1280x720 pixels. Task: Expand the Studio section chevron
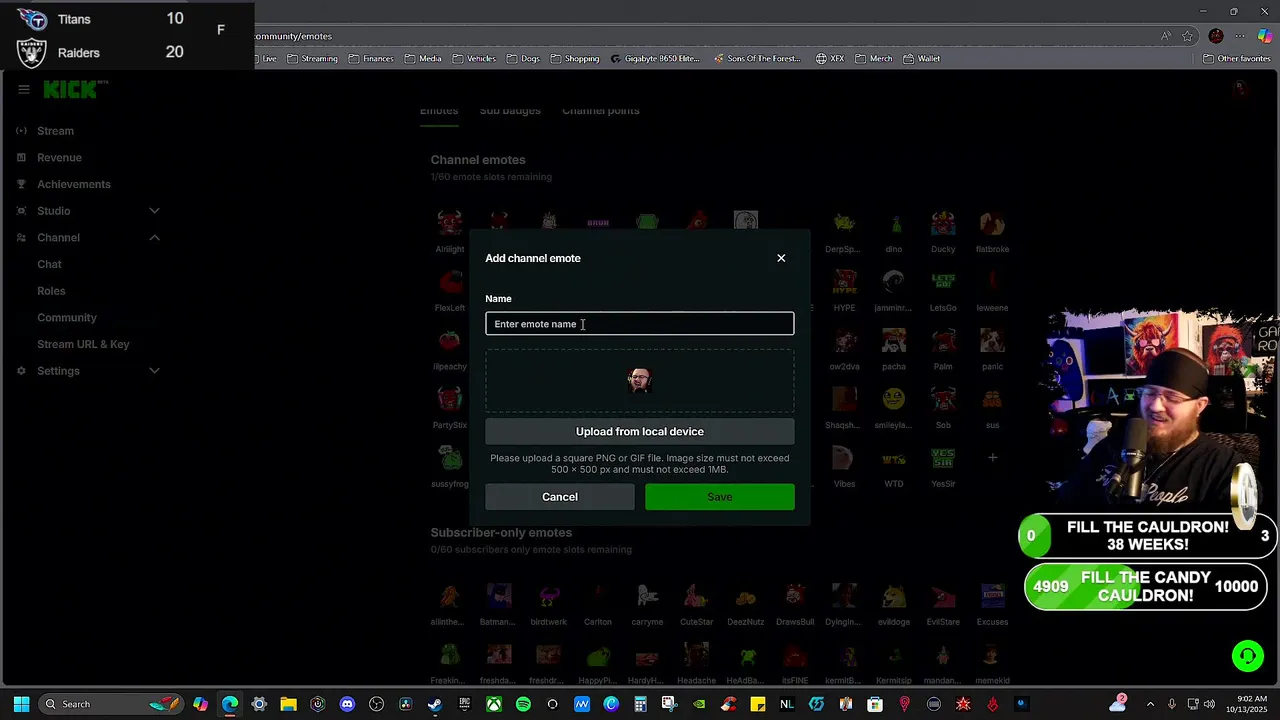click(x=154, y=211)
